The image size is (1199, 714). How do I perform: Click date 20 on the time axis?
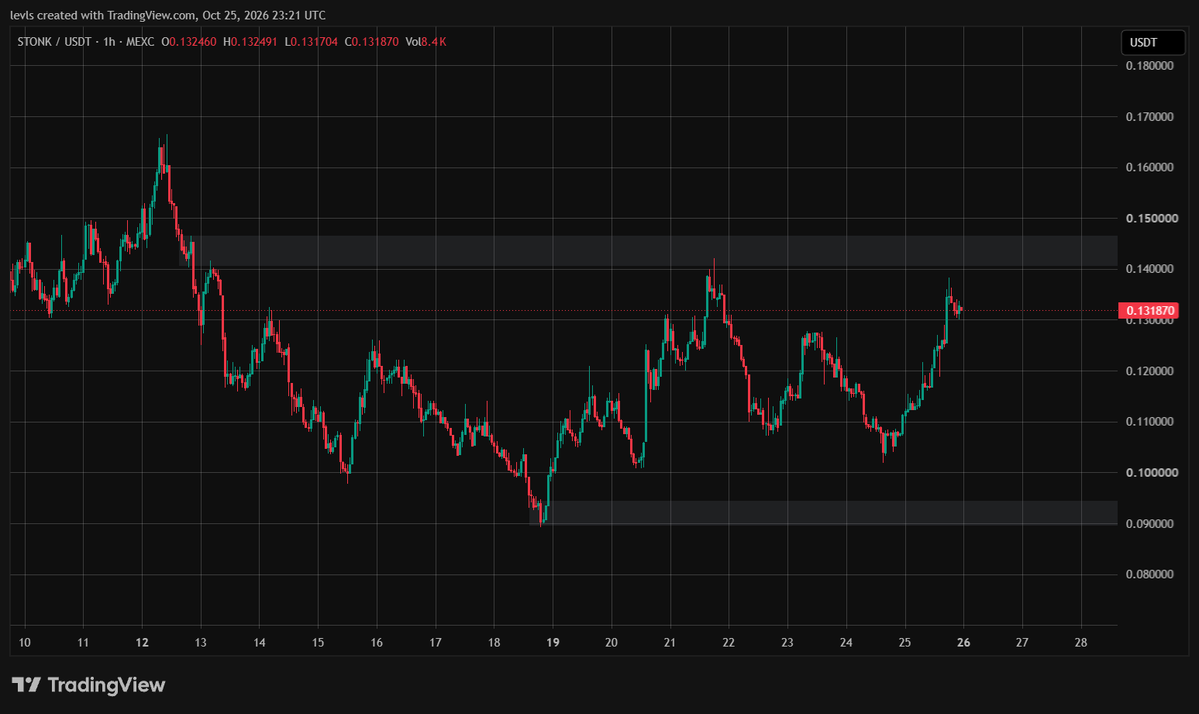click(x=611, y=643)
